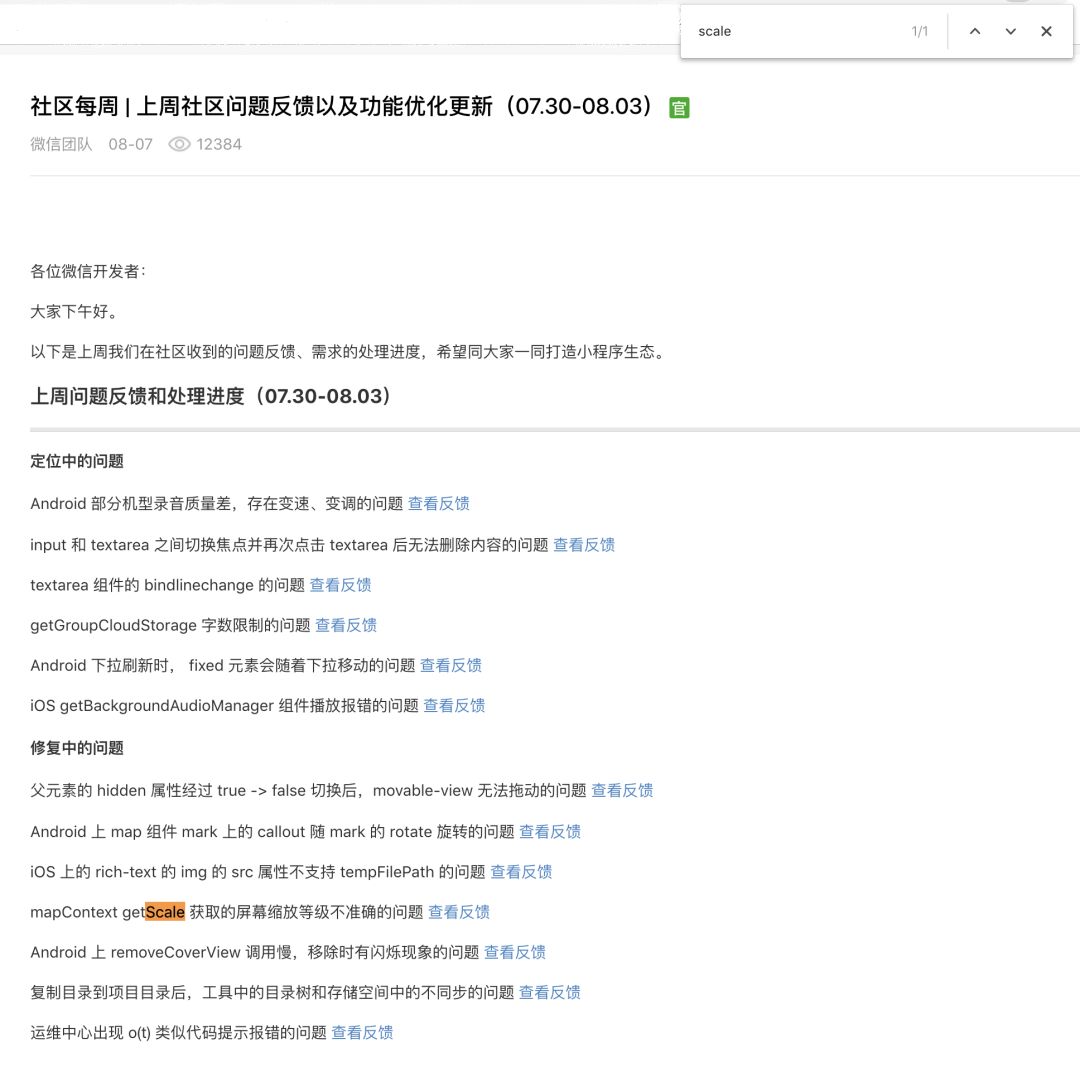
Task: Open feedback link for Android 录音质量差
Action: click(x=439, y=504)
